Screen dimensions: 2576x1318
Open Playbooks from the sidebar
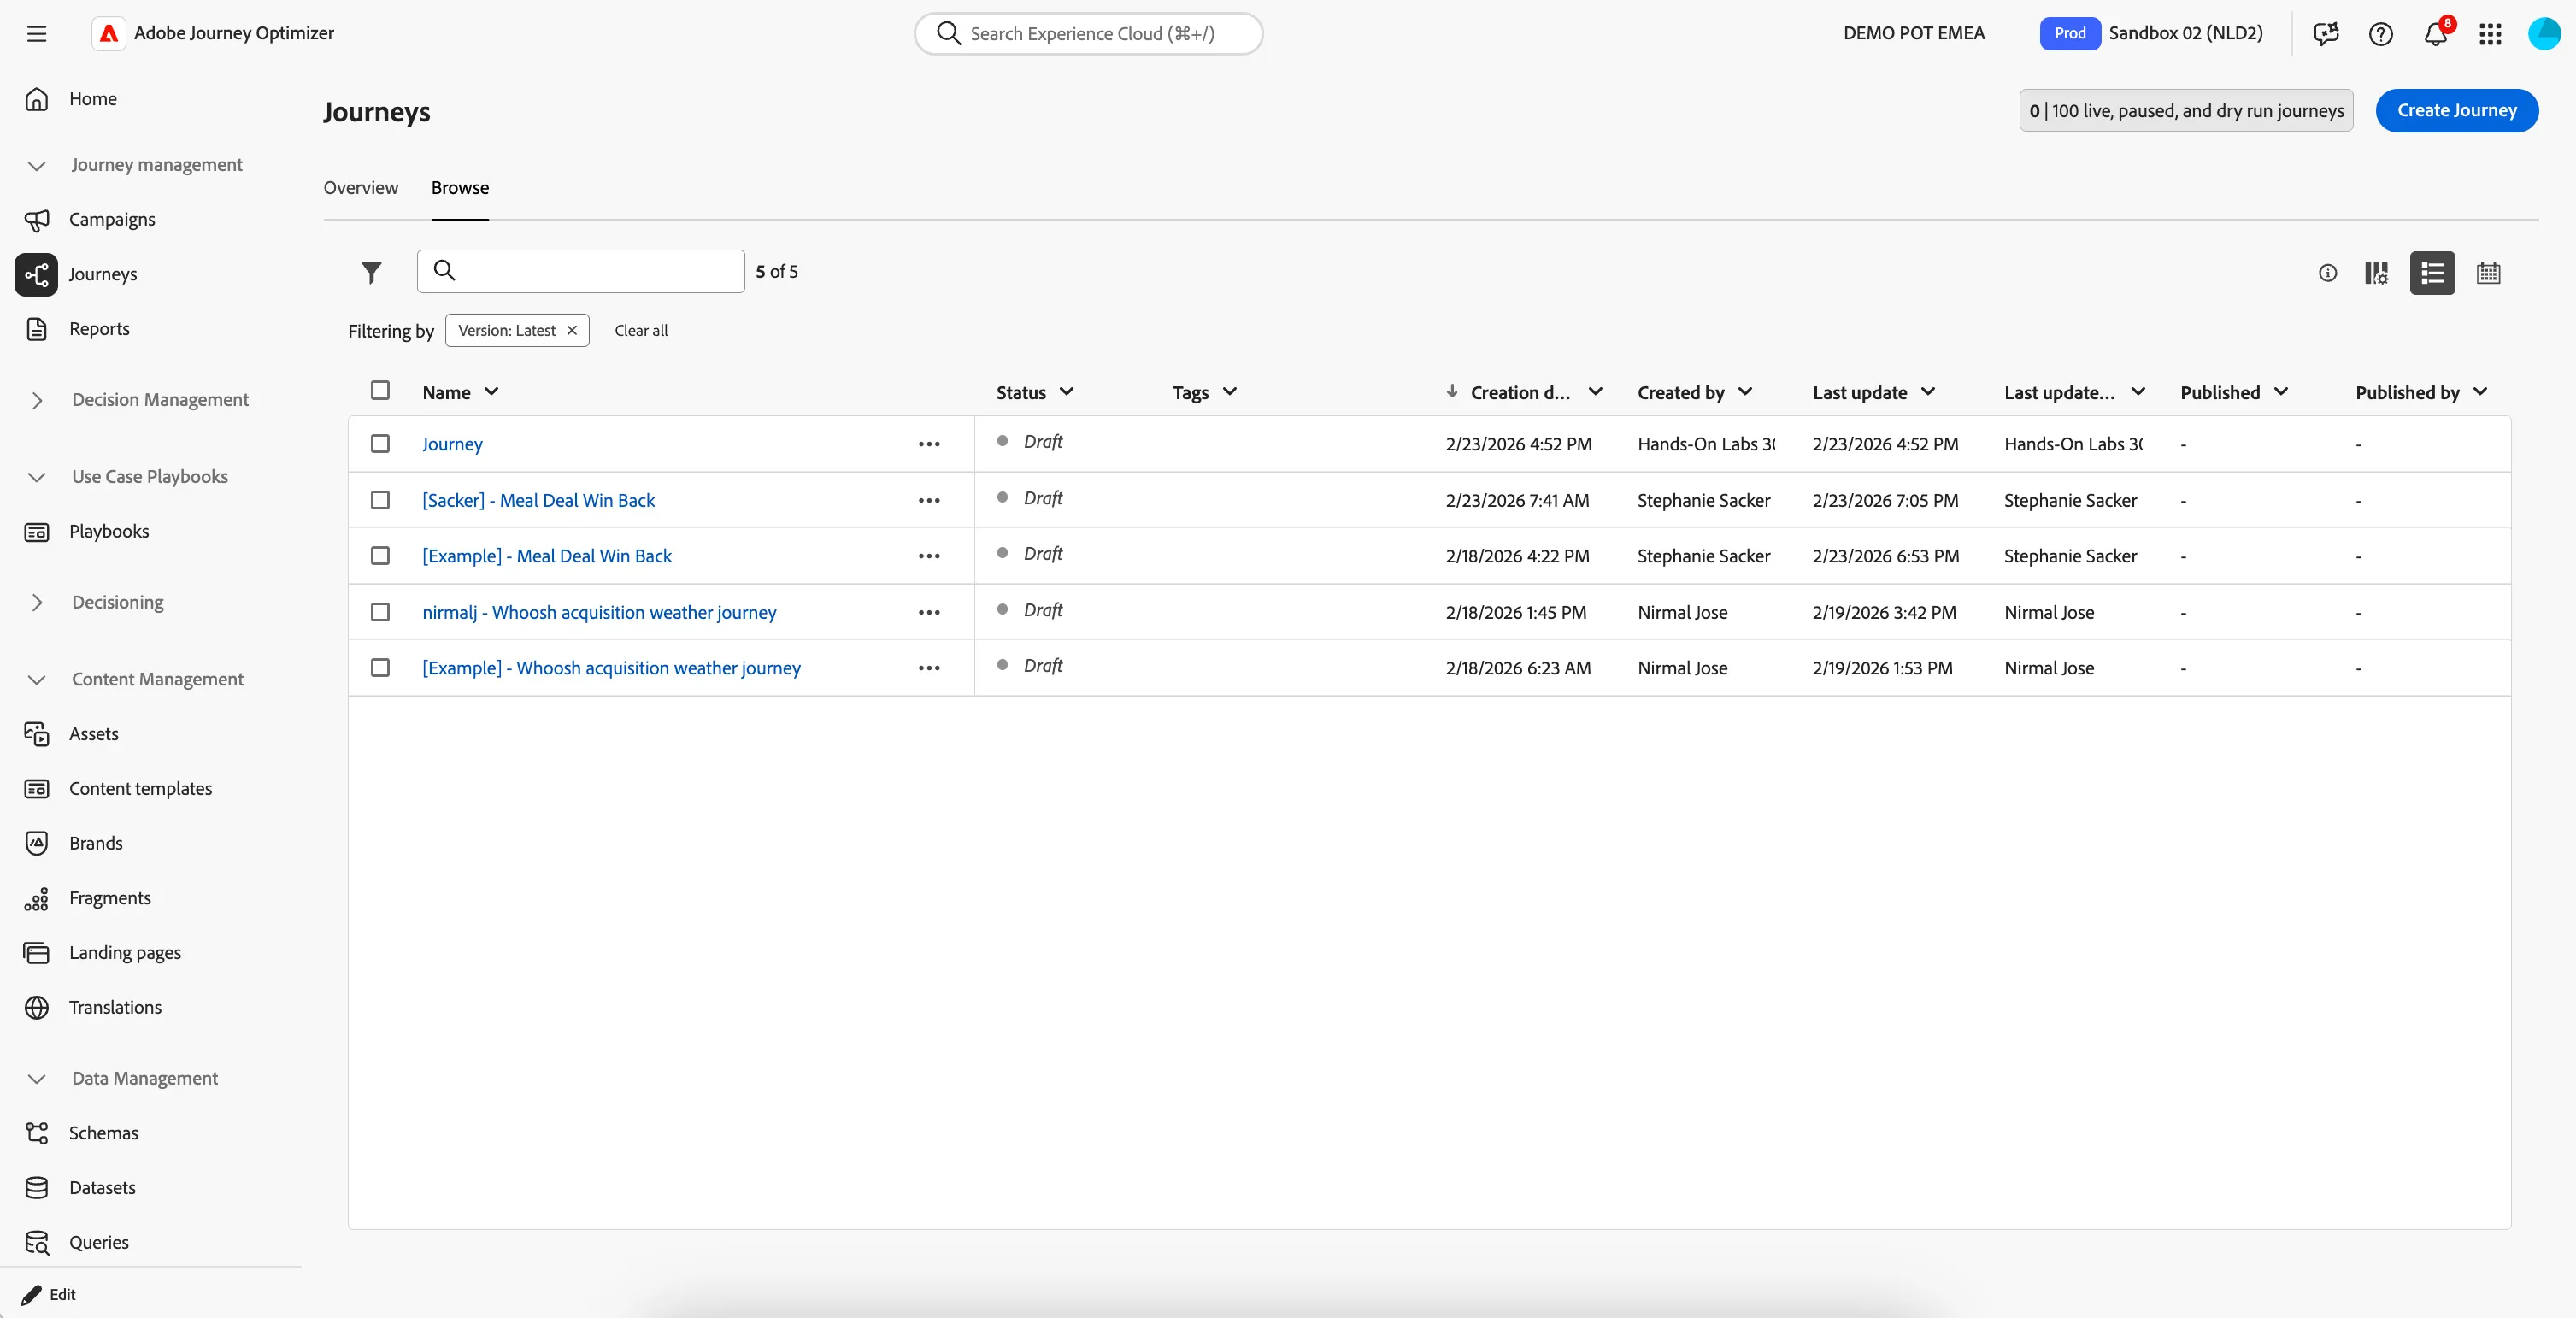(109, 531)
